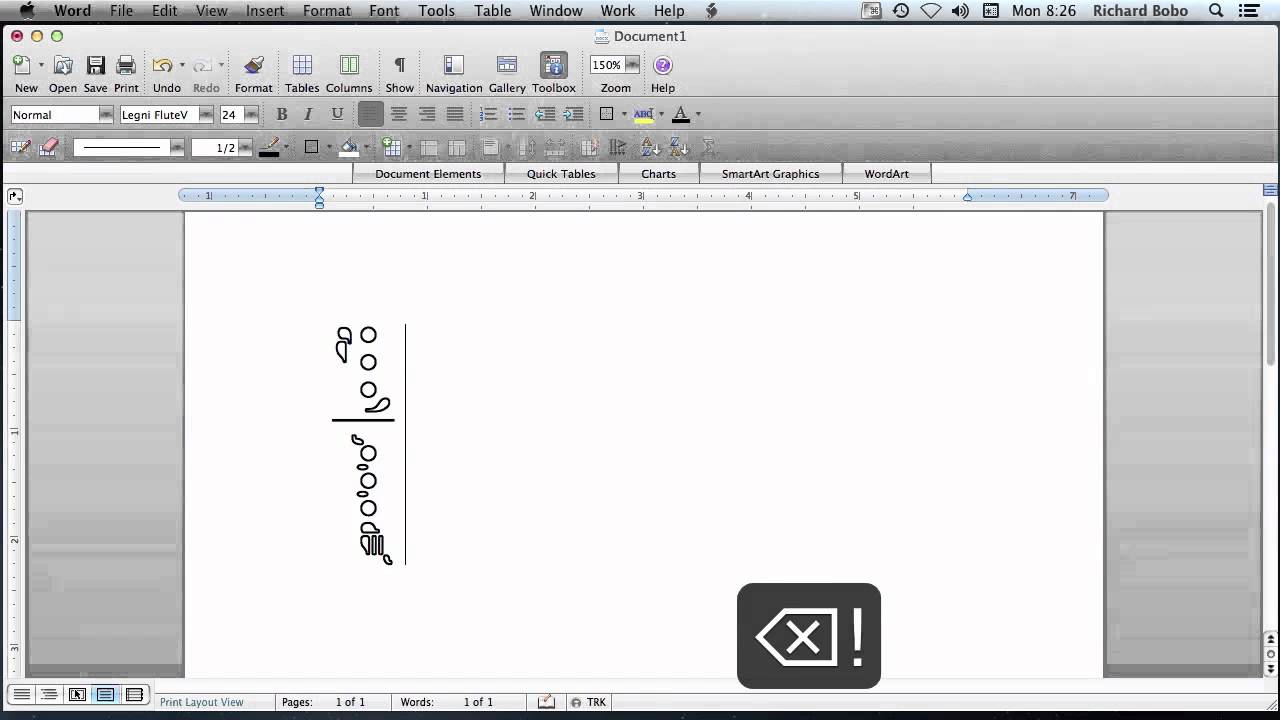
Task: Click the highlight color ABC swatch
Action: pos(643,114)
